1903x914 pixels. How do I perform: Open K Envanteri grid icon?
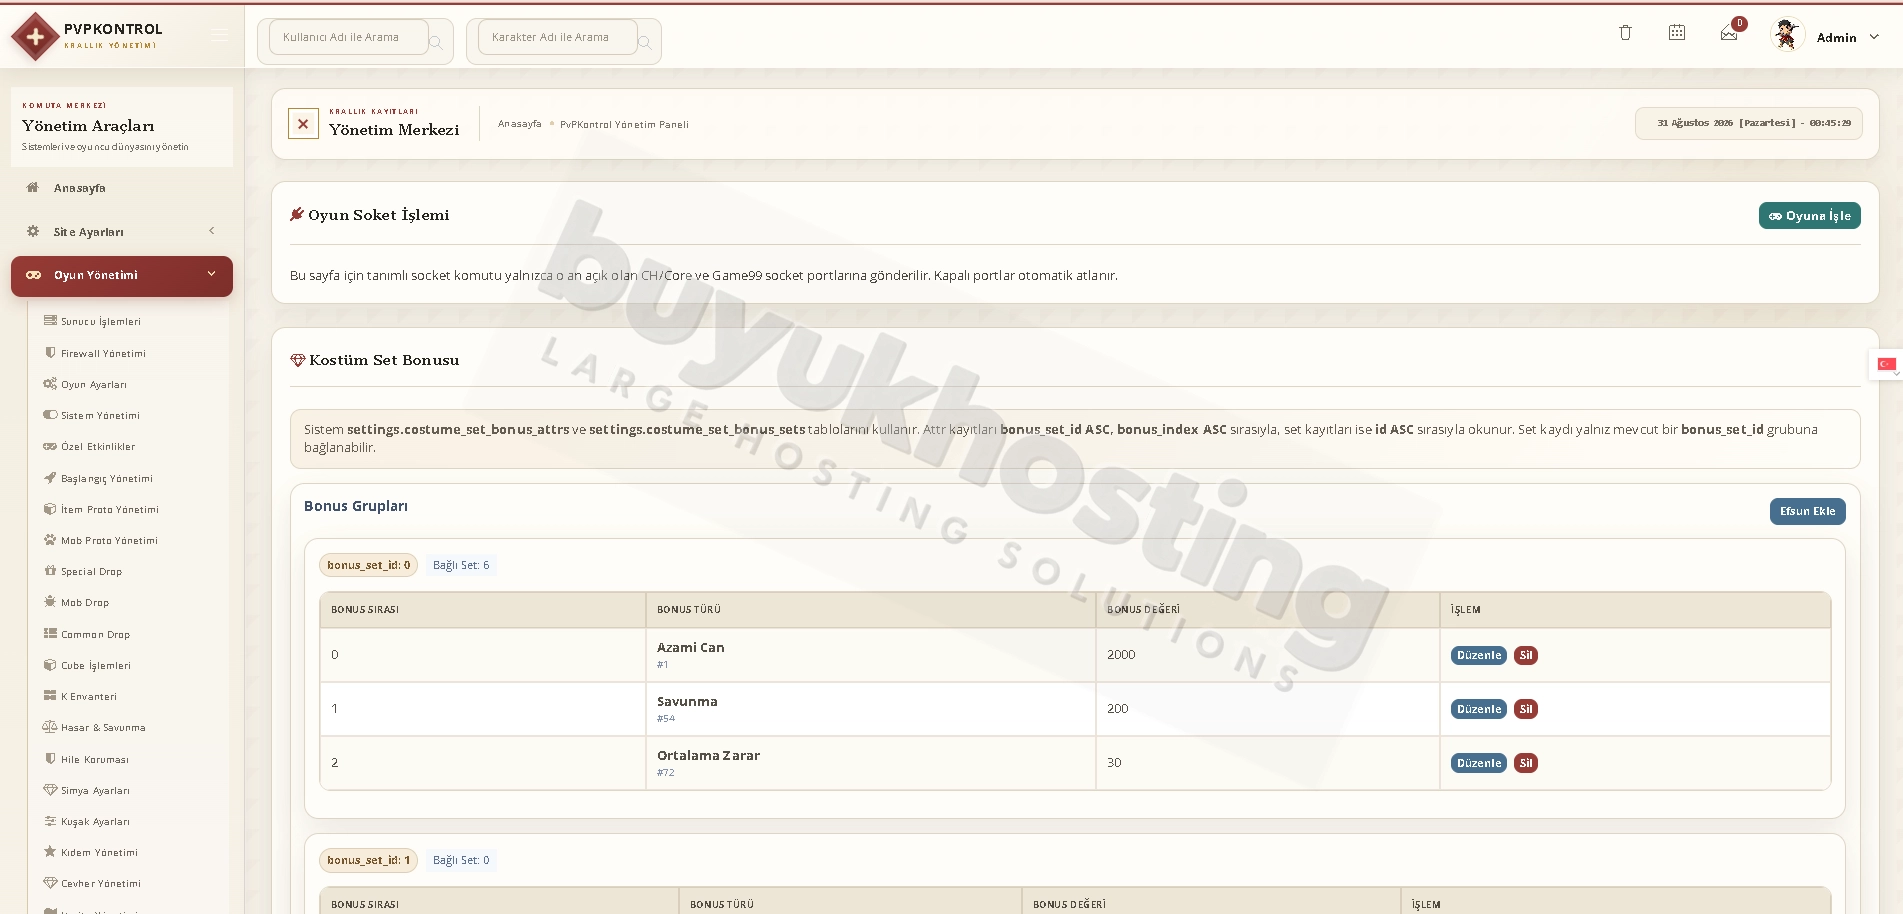(50, 696)
